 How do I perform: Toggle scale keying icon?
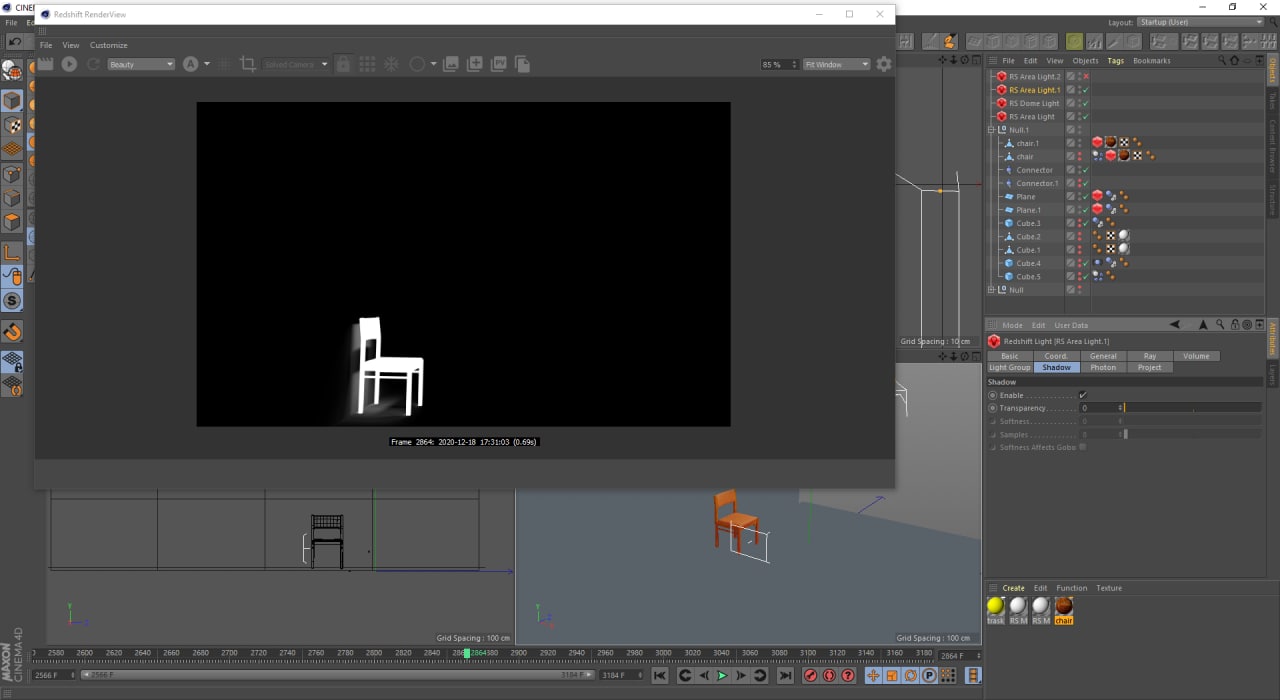(x=892, y=676)
